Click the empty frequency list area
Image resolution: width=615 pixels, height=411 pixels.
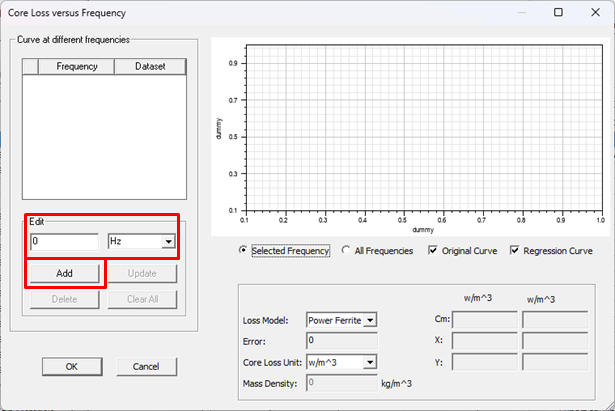tap(105, 135)
